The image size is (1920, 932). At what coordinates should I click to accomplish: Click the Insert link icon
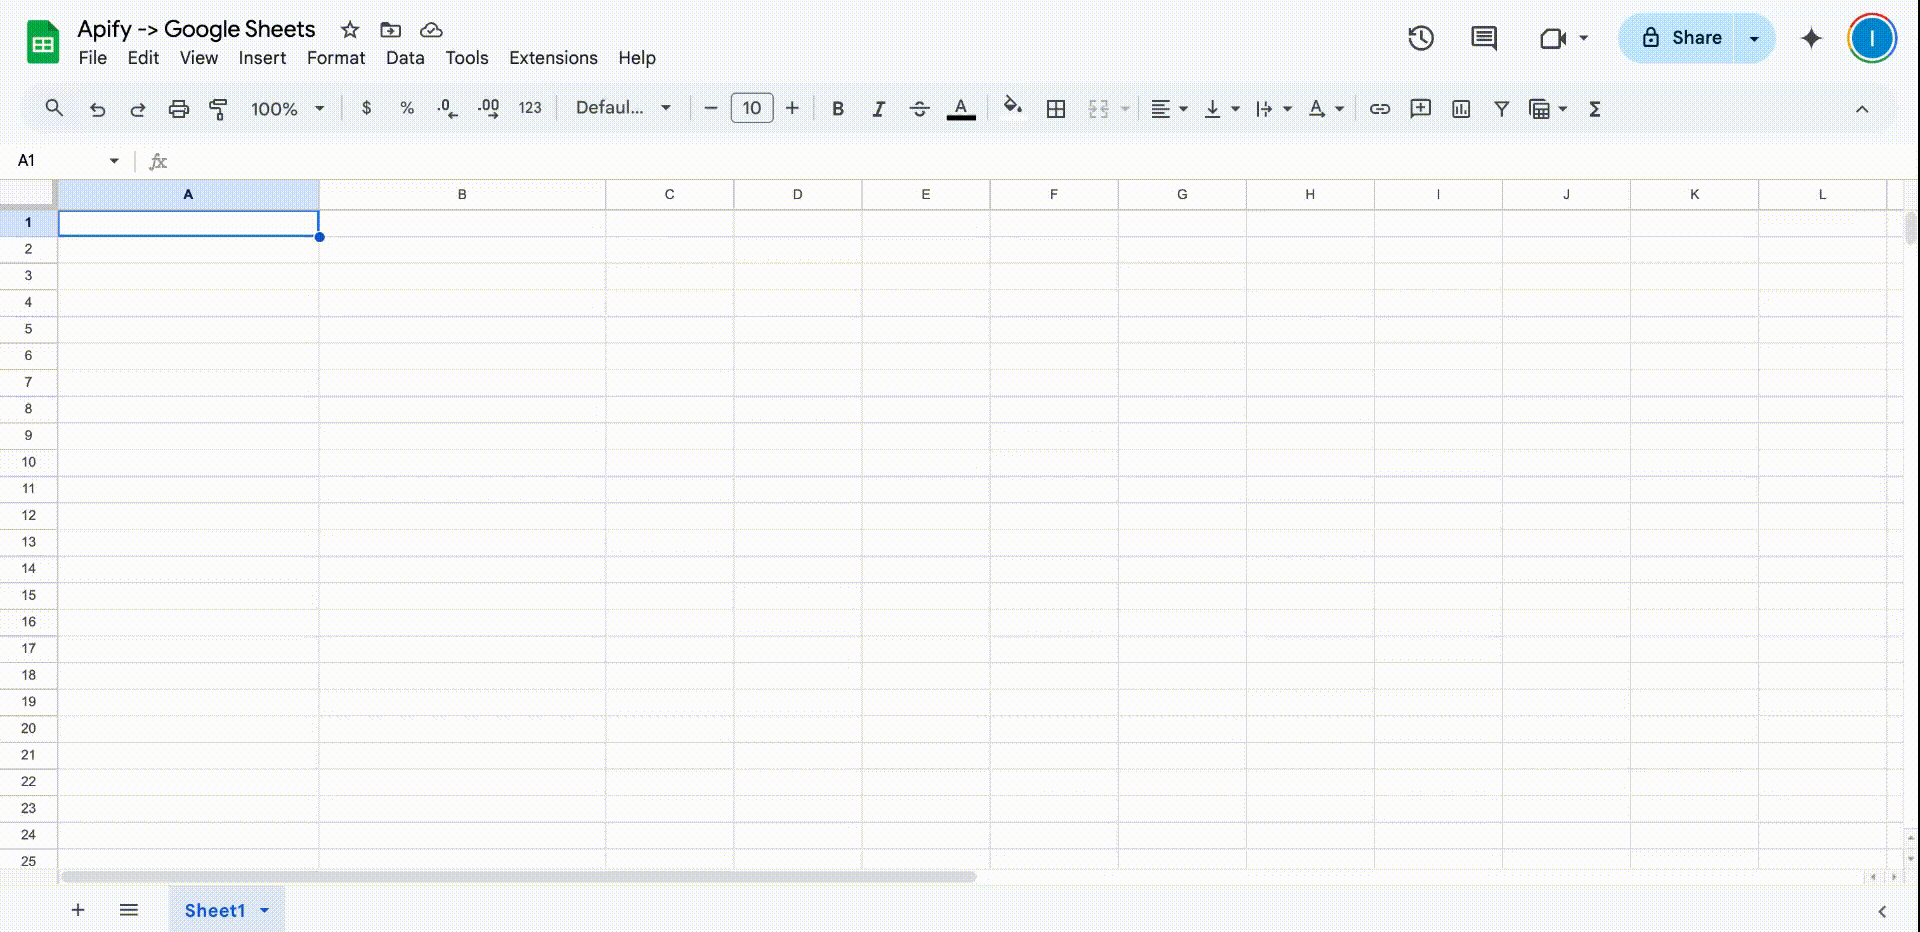point(1380,109)
